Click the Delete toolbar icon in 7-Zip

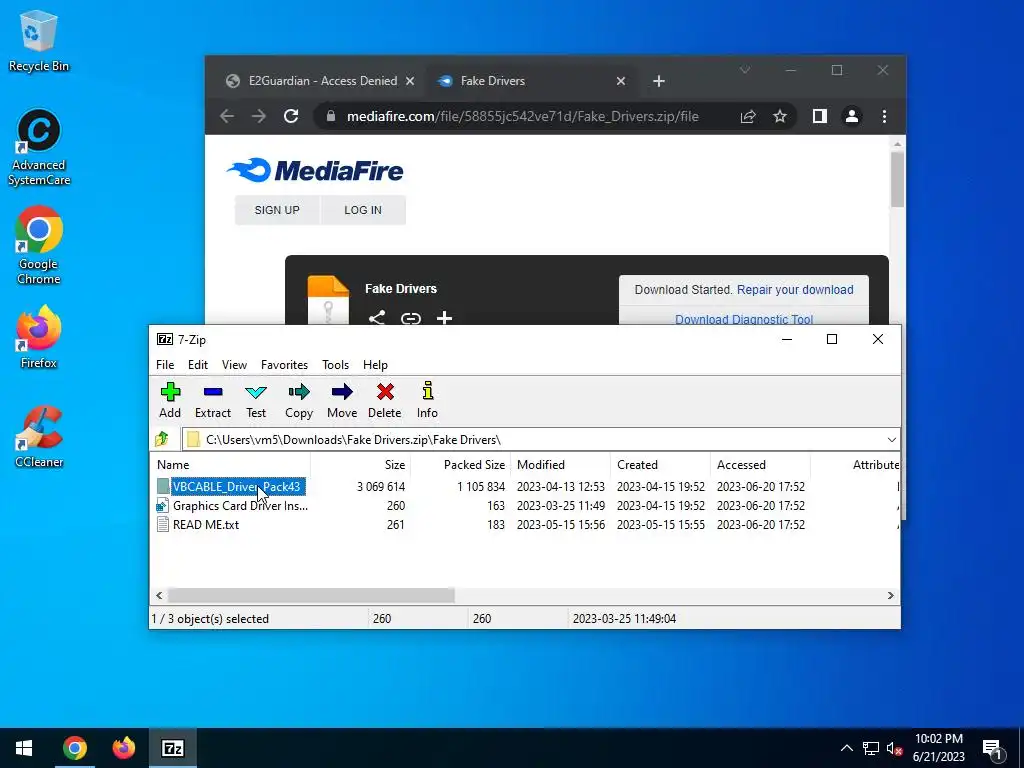click(385, 400)
